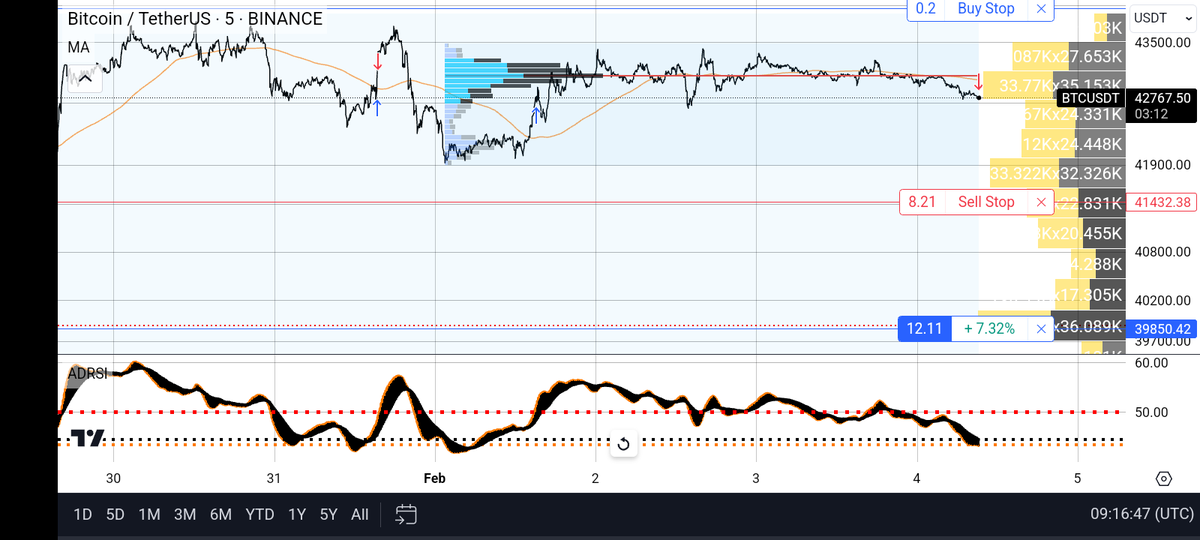The width and height of the screenshot is (1200, 540).
Task: Click the Sell Stop price 41432.38 tag
Action: point(1162,202)
